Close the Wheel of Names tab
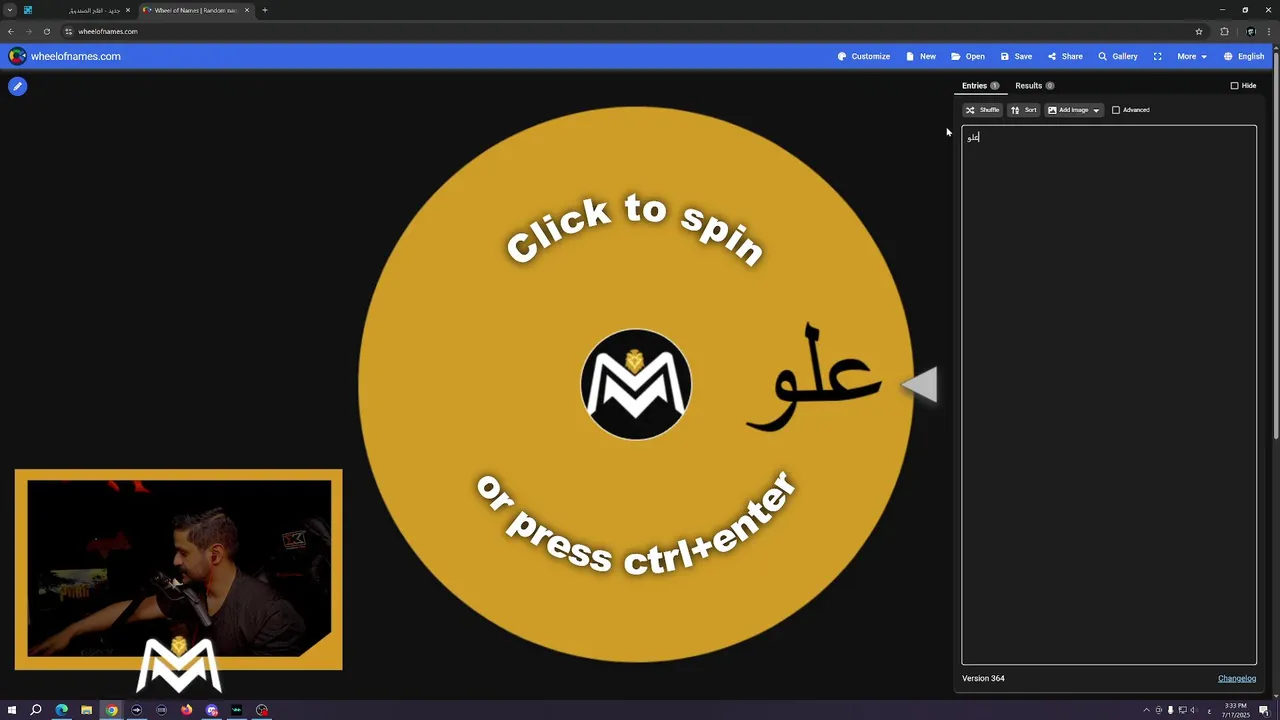This screenshot has height=720, width=1280. 247,10
